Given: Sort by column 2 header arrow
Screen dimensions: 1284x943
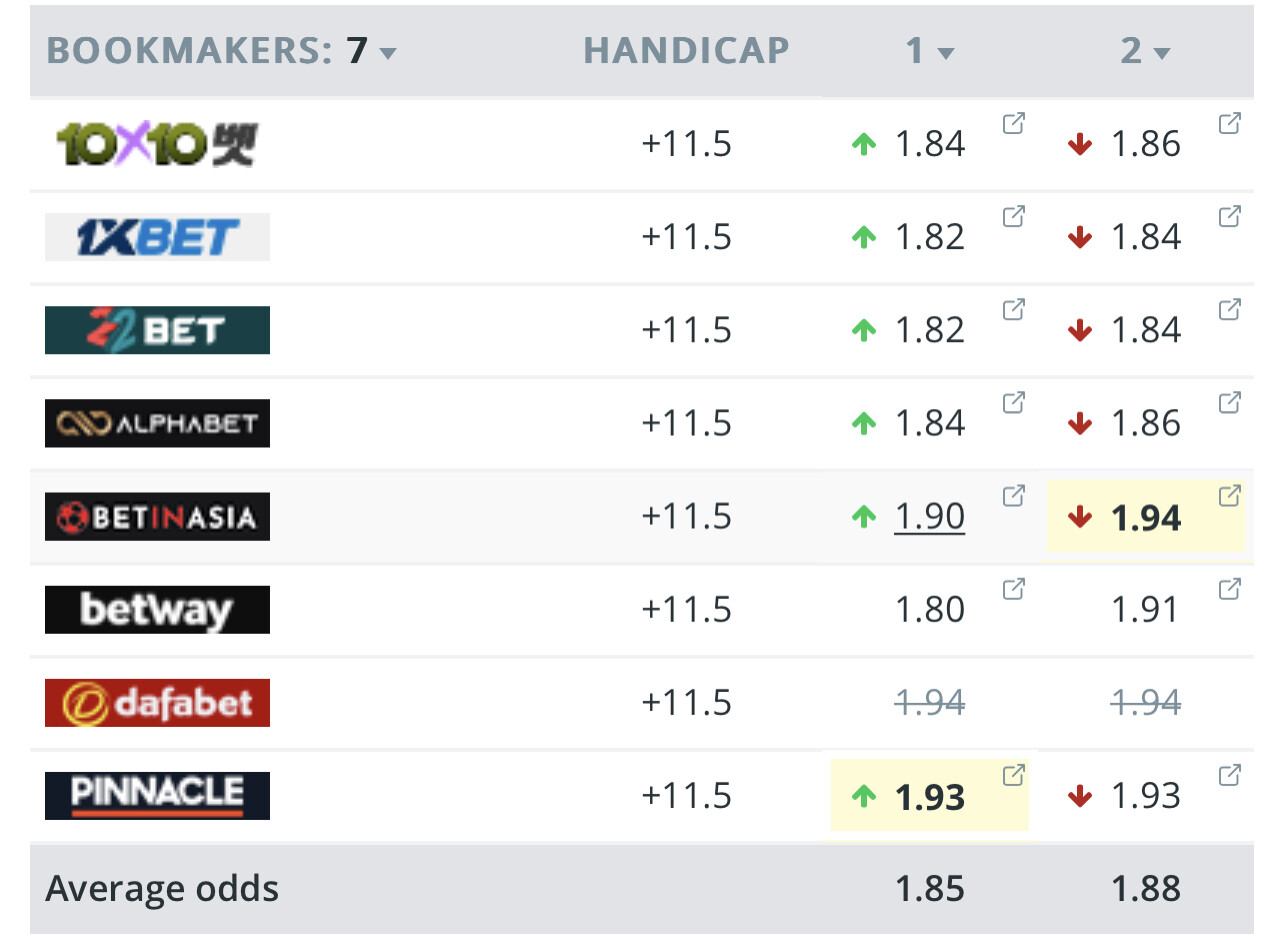Looking at the screenshot, I should pyautogui.click(x=1161, y=53).
